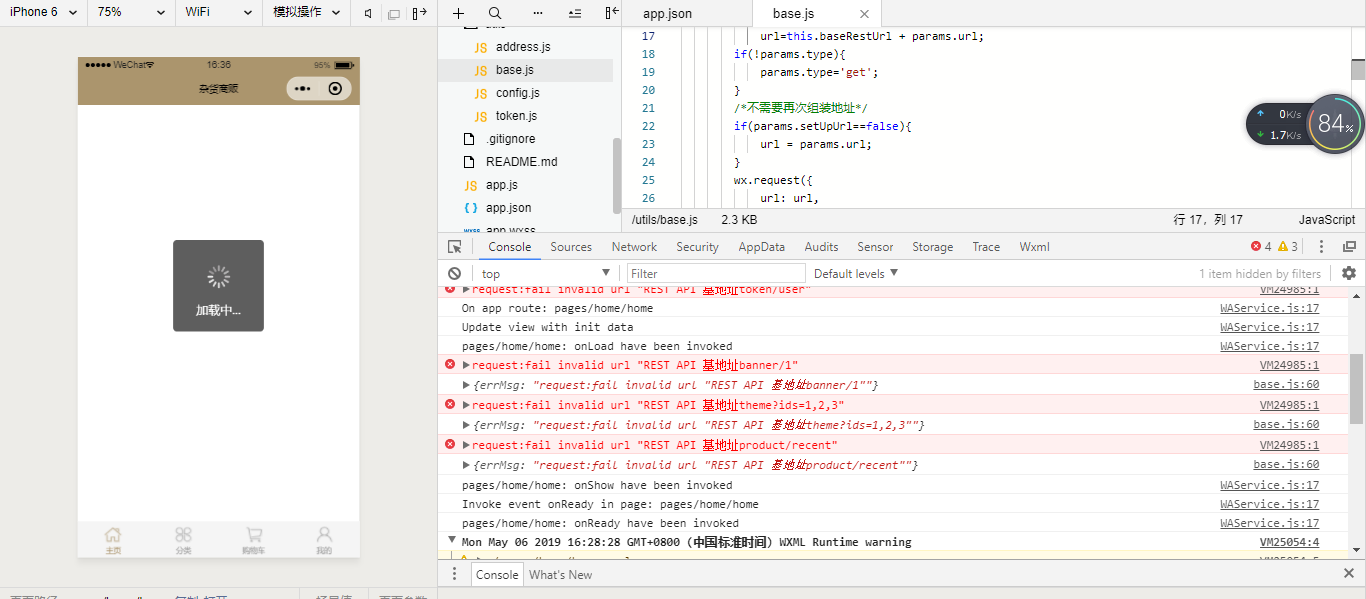Open the WiFi network dropdown
This screenshot has width=1366, height=599.
pos(218,12)
